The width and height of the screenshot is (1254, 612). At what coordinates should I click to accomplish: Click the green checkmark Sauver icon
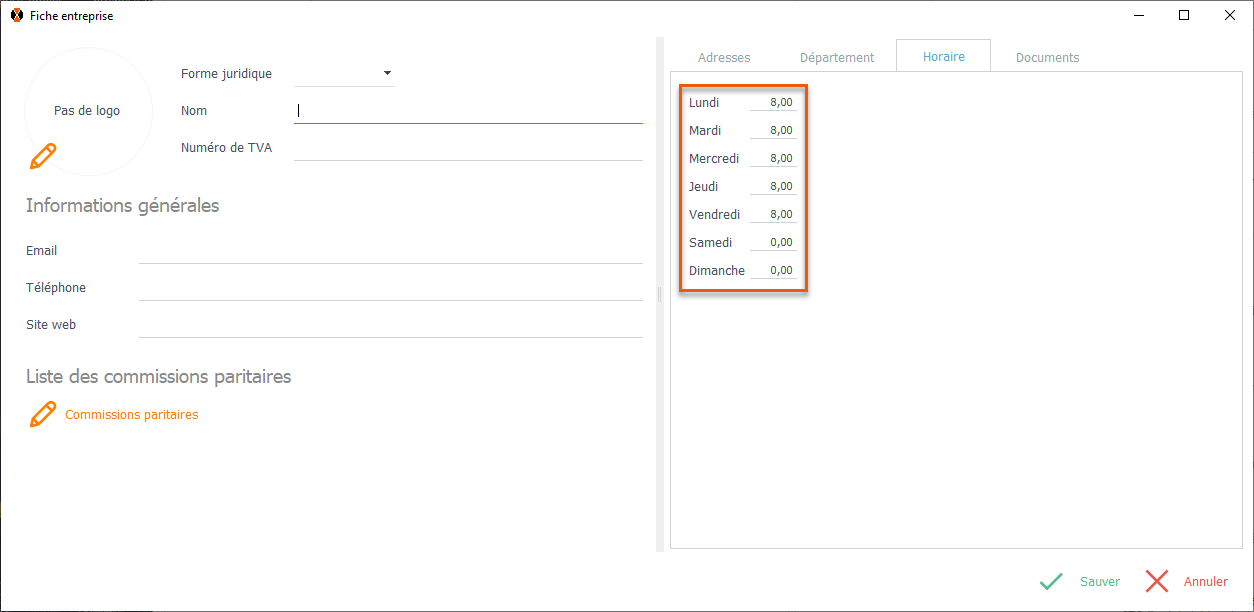click(1051, 581)
